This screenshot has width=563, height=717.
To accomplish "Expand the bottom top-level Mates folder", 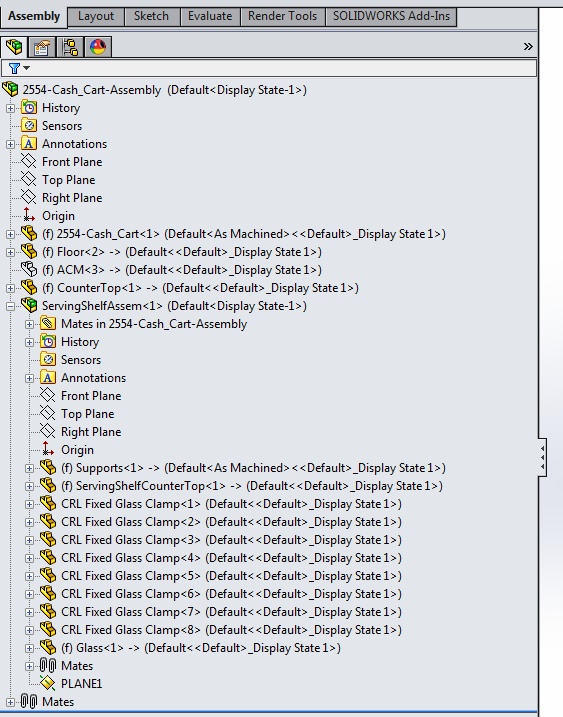I will (x=10, y=702).
